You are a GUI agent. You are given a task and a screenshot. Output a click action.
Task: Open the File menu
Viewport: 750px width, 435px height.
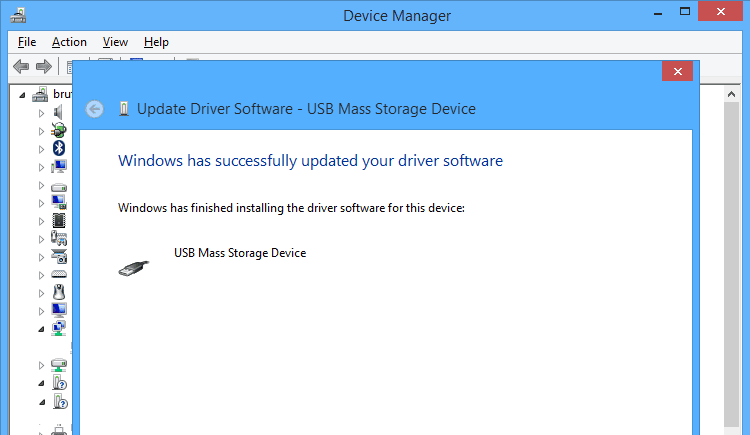point(27,42)
